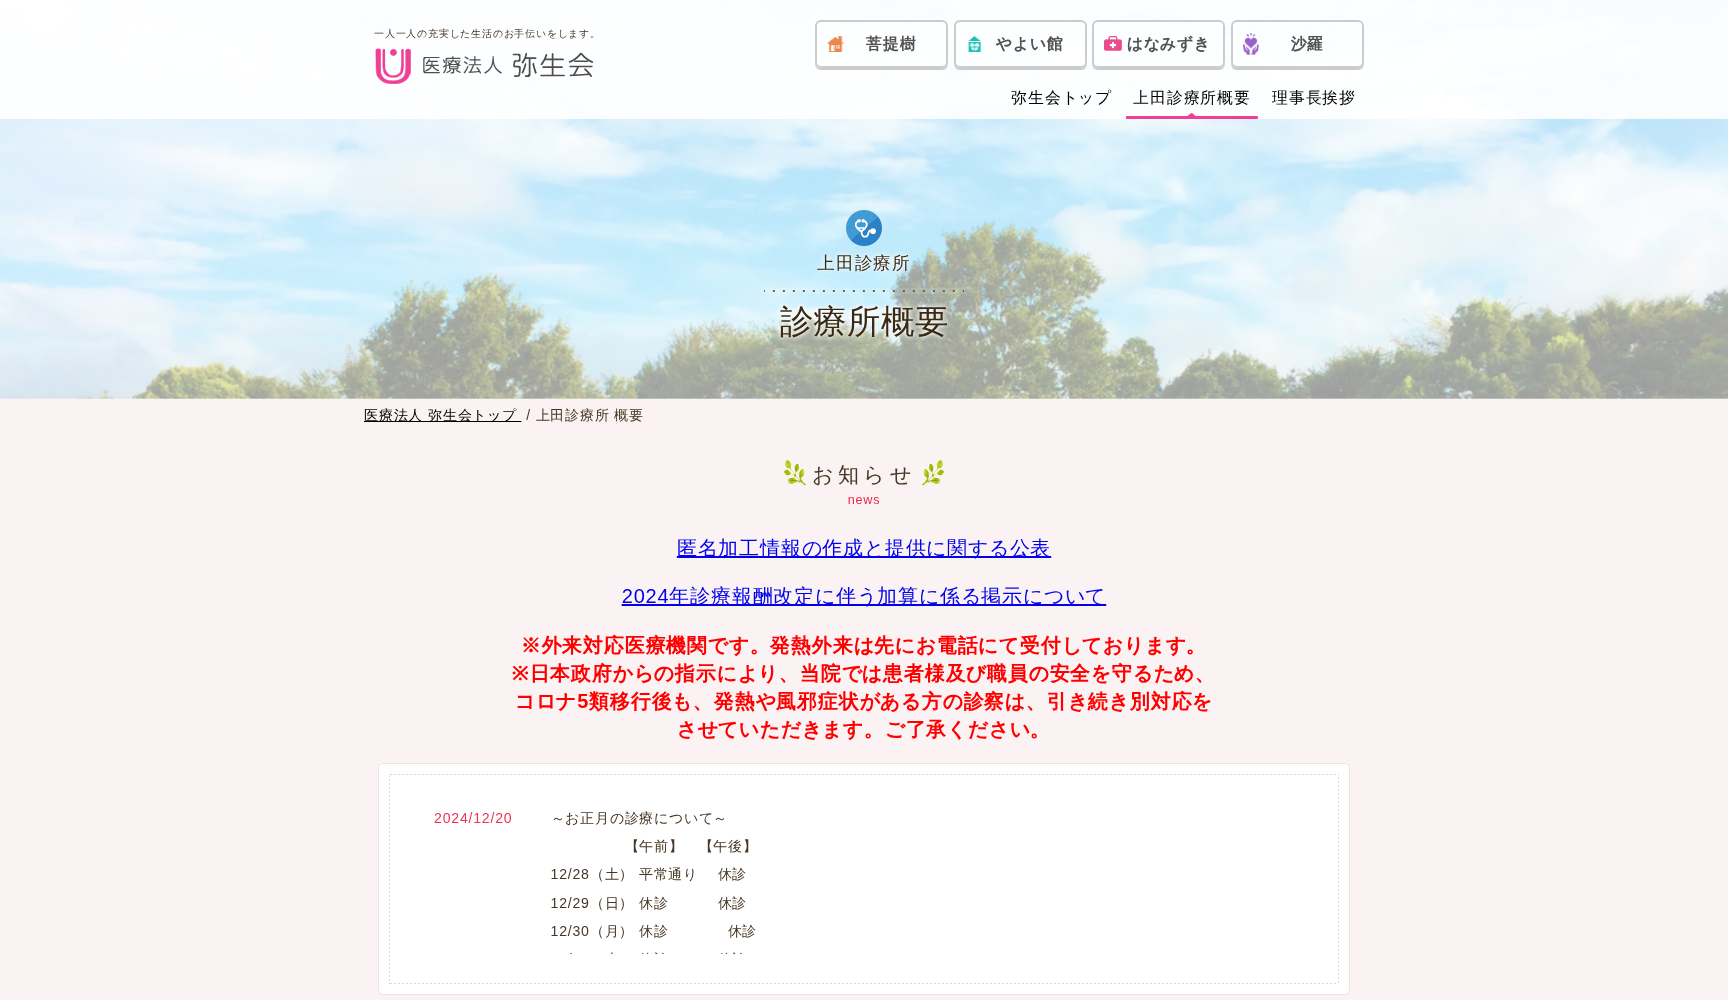The width and height of the screenshot is (1728, 1000).
Task: Click the flower icon on the 沙羅 button
Action: coord(1252,44)
